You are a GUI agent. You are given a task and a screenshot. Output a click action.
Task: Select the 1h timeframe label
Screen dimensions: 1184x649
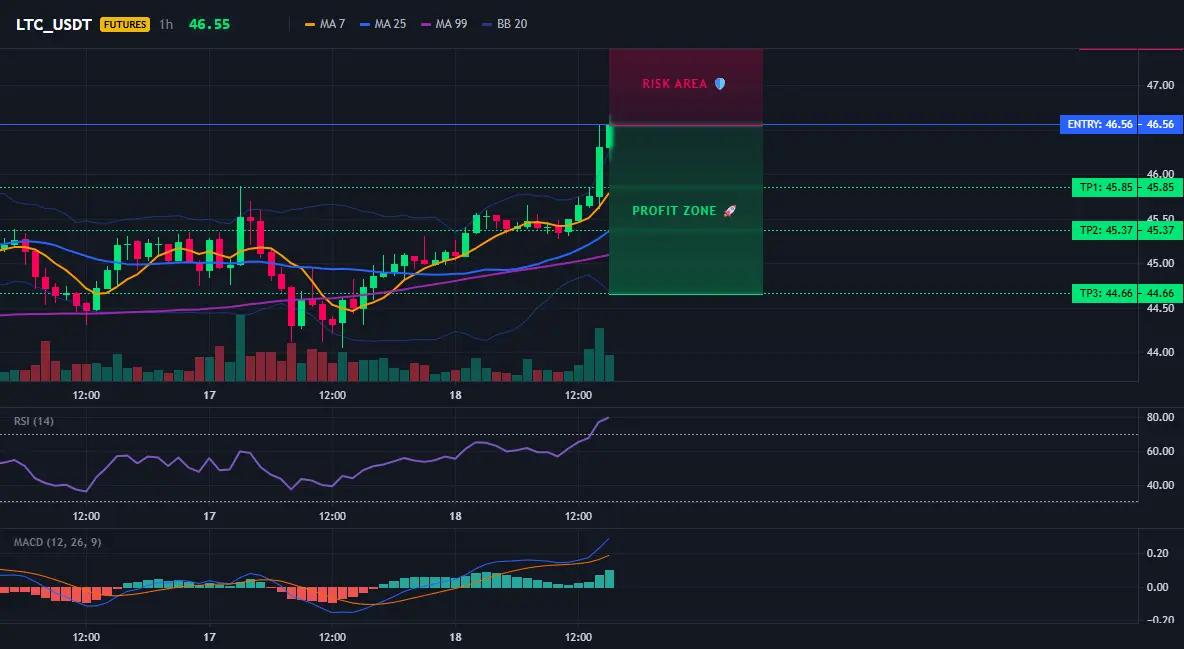point(166,24)
